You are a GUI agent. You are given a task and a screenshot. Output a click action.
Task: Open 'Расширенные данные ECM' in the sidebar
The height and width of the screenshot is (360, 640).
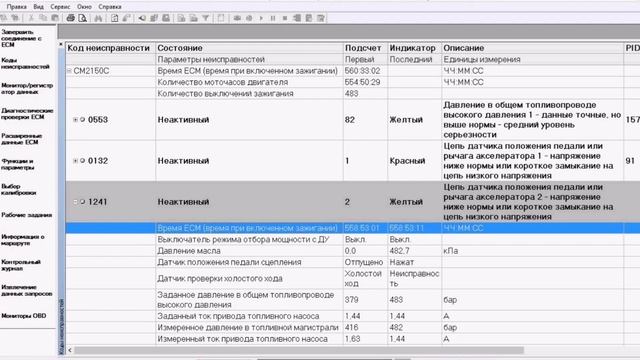[x=21, y=139]
